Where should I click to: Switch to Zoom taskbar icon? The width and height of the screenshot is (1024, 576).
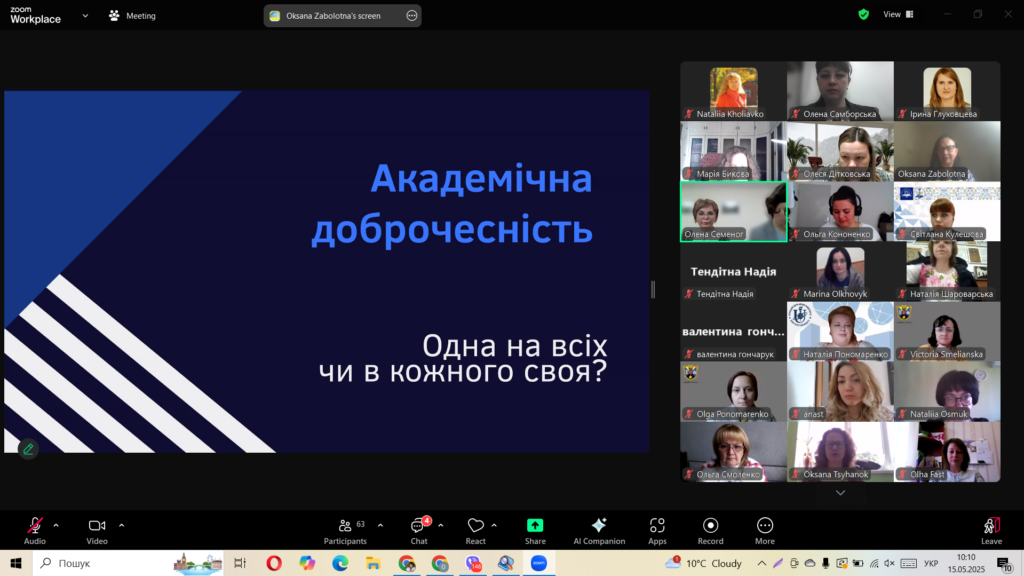(539, 563)
